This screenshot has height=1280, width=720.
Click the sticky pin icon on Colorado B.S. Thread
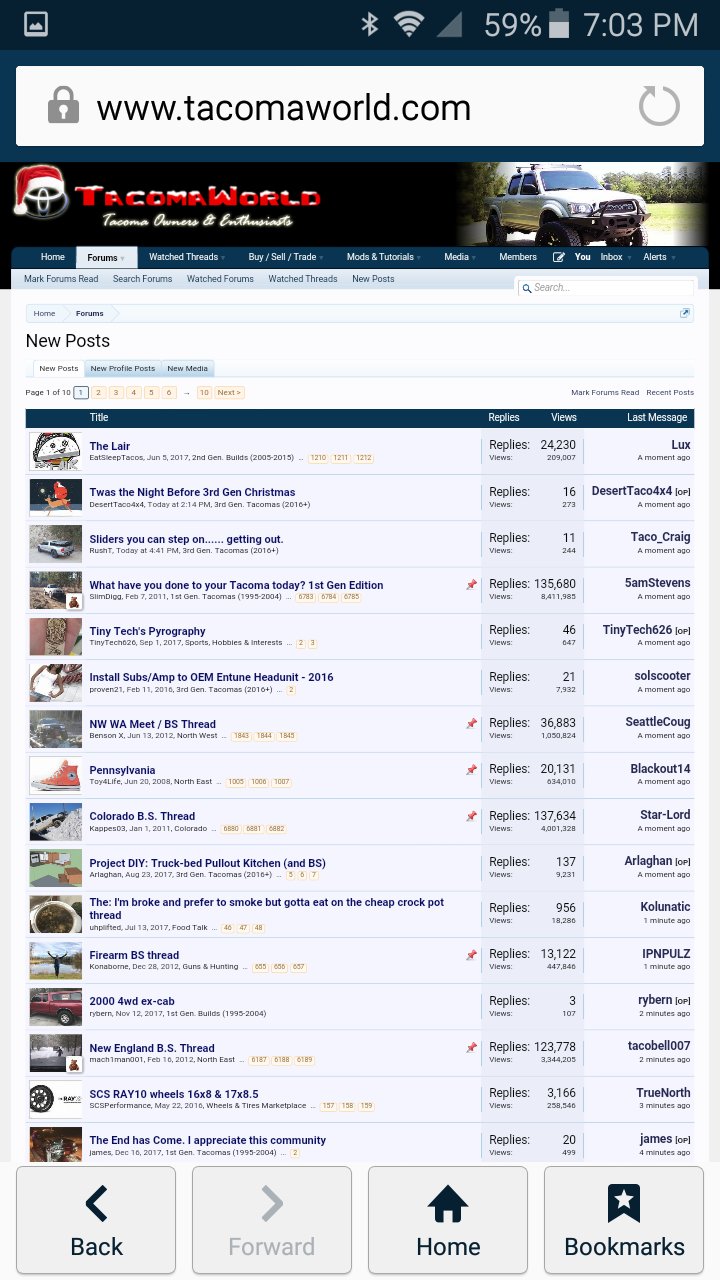point(471,816)
